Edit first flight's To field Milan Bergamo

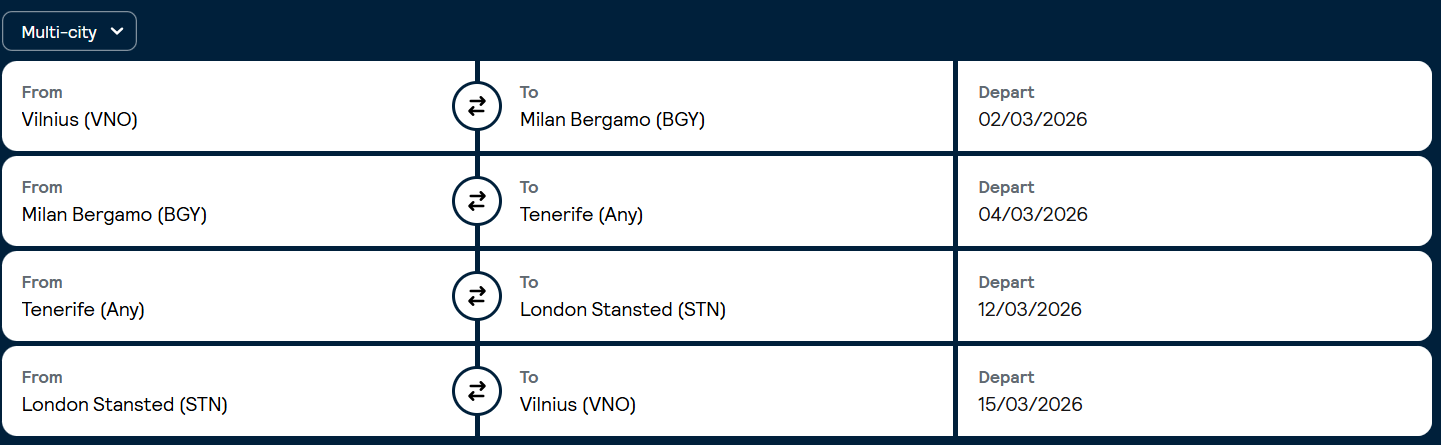pyautogui.click(x=612, y=120)
